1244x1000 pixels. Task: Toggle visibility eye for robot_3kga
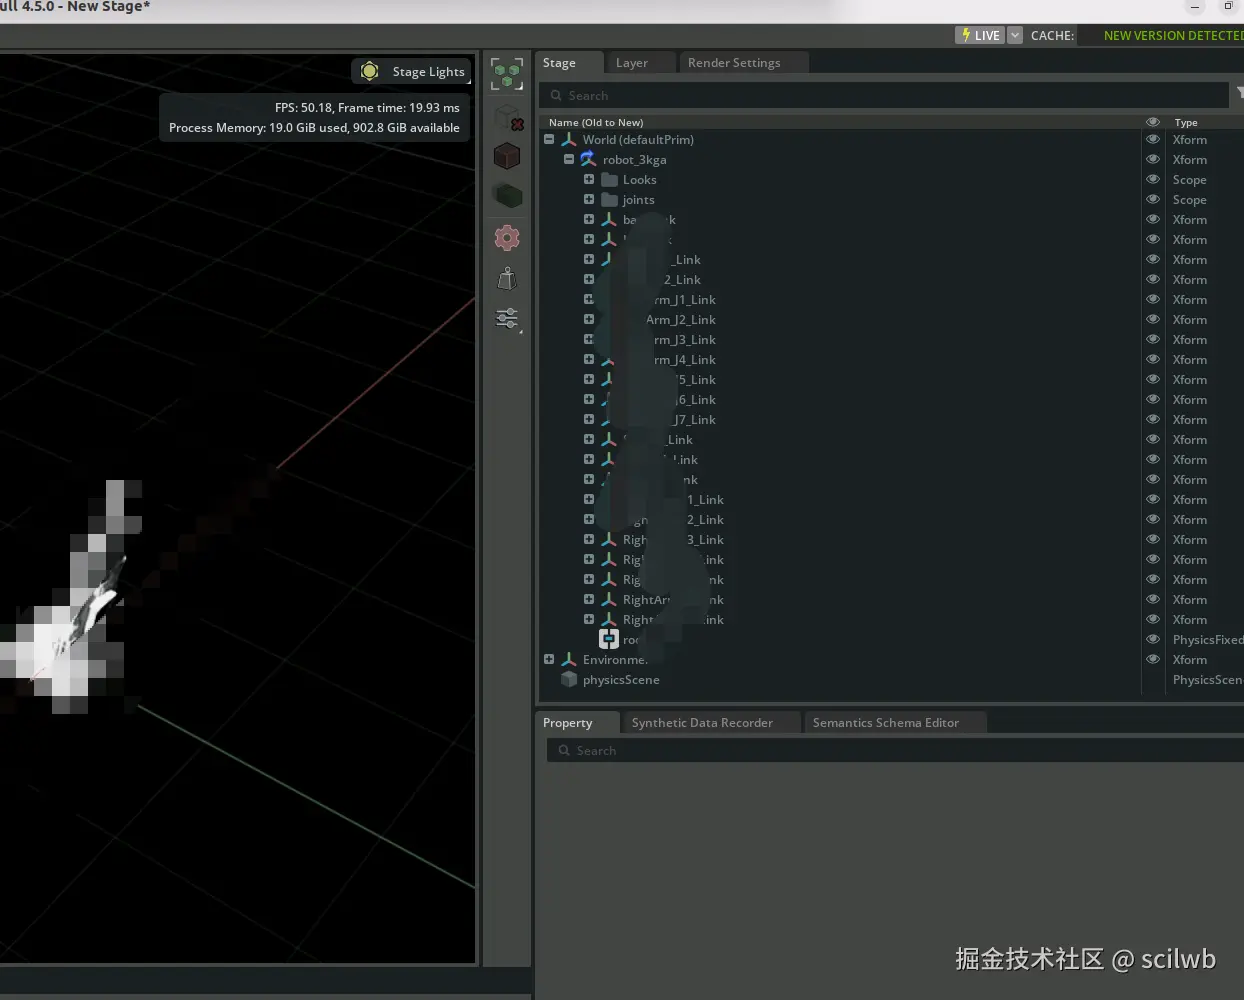click(1152, 160)
